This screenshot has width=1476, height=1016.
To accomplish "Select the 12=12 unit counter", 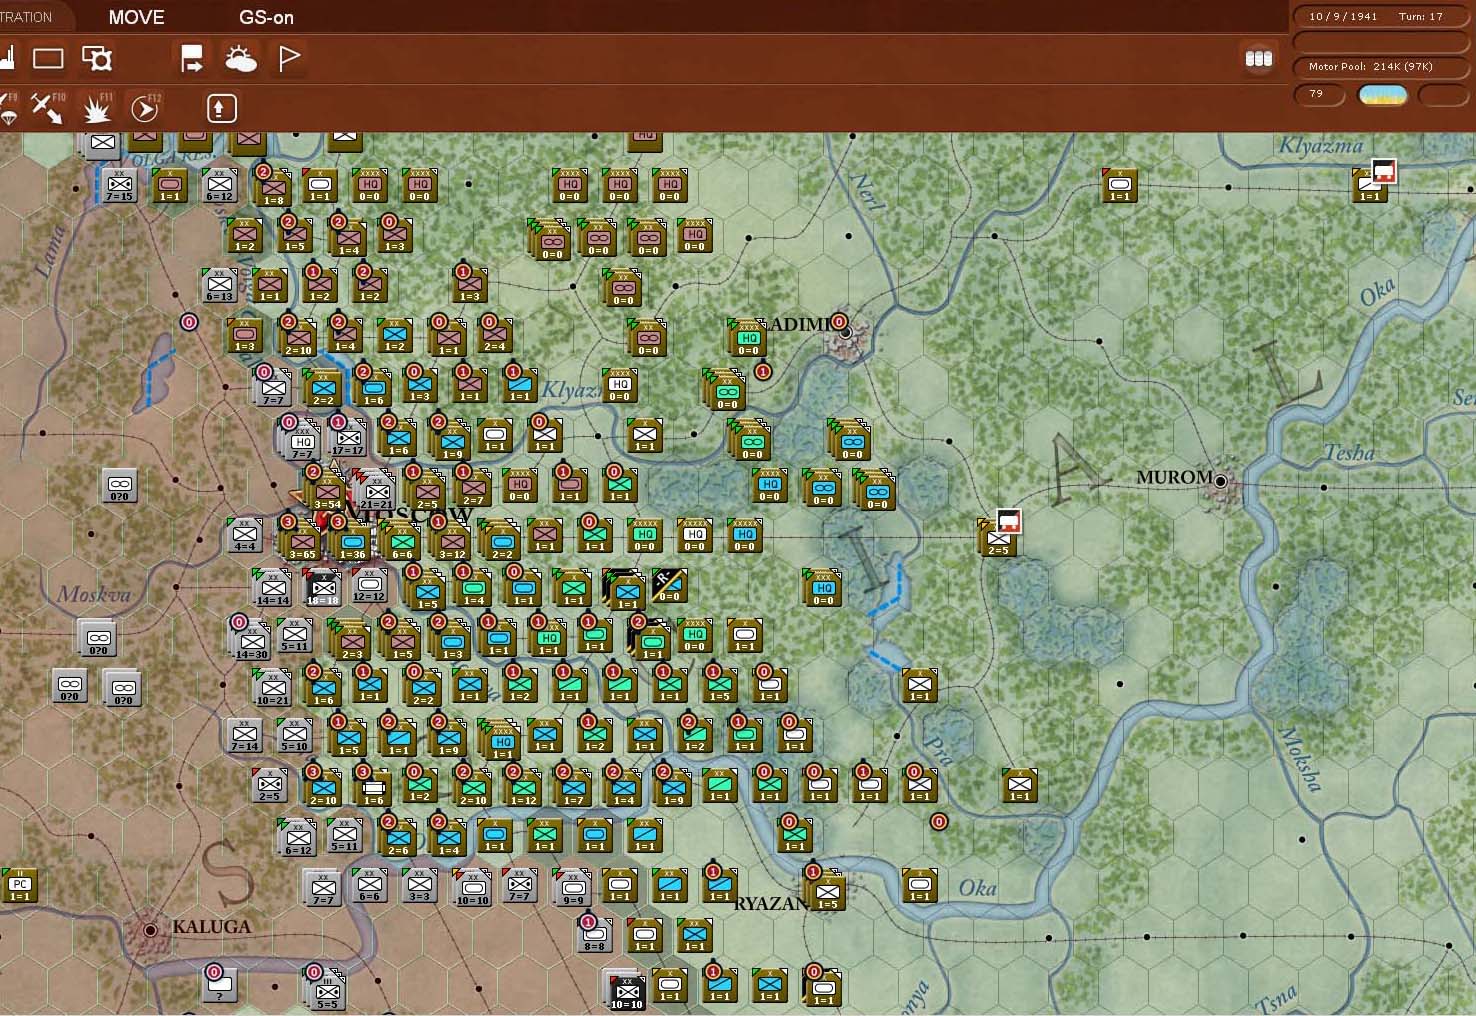I will tap(370, 585).
